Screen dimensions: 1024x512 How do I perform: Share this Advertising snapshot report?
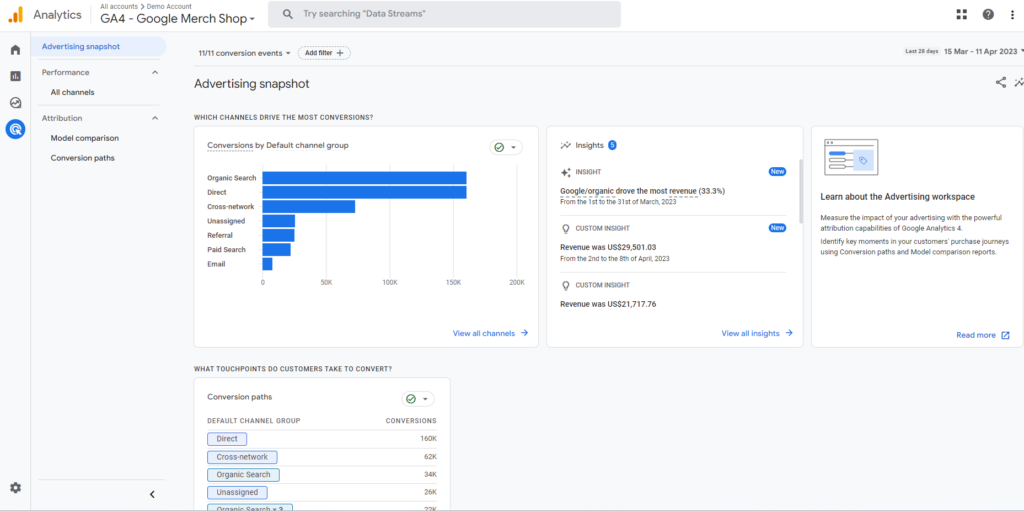[x=1000, y=82]
